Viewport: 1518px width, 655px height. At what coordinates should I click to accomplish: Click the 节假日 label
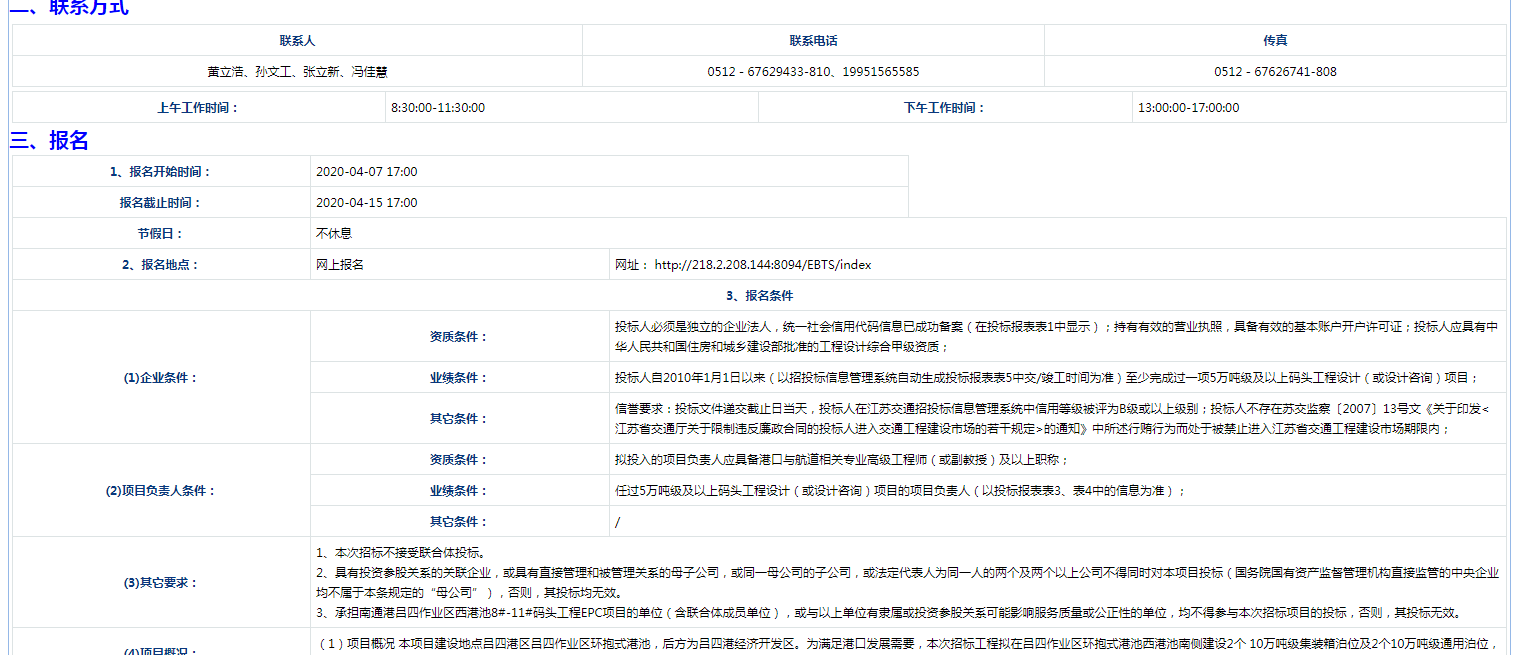(x=161, y=234)
